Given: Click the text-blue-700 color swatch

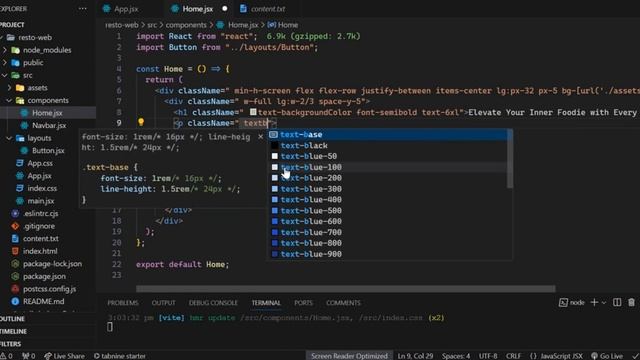Looking at the screenshot, I should (275, 232).
